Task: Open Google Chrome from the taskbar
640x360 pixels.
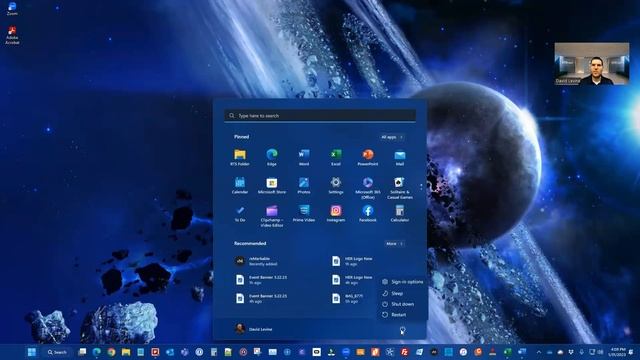Action: [x=111, y=352]
